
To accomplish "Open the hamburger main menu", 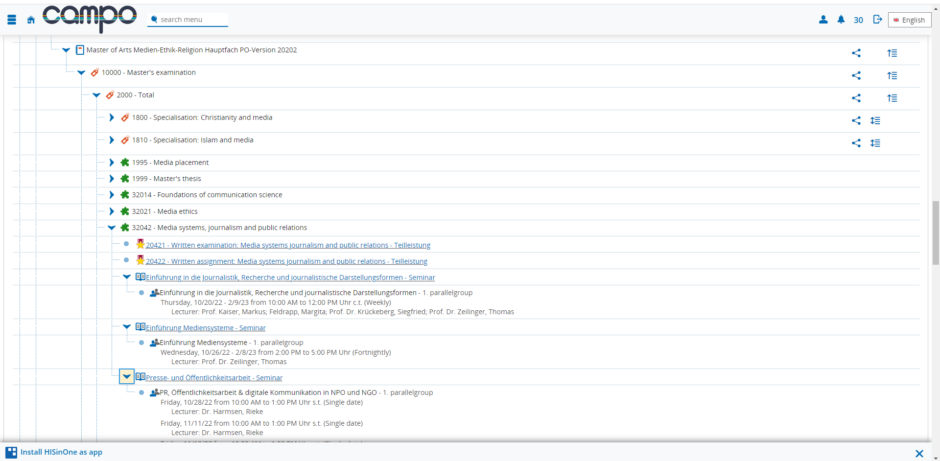I will (x=12, y=20).
